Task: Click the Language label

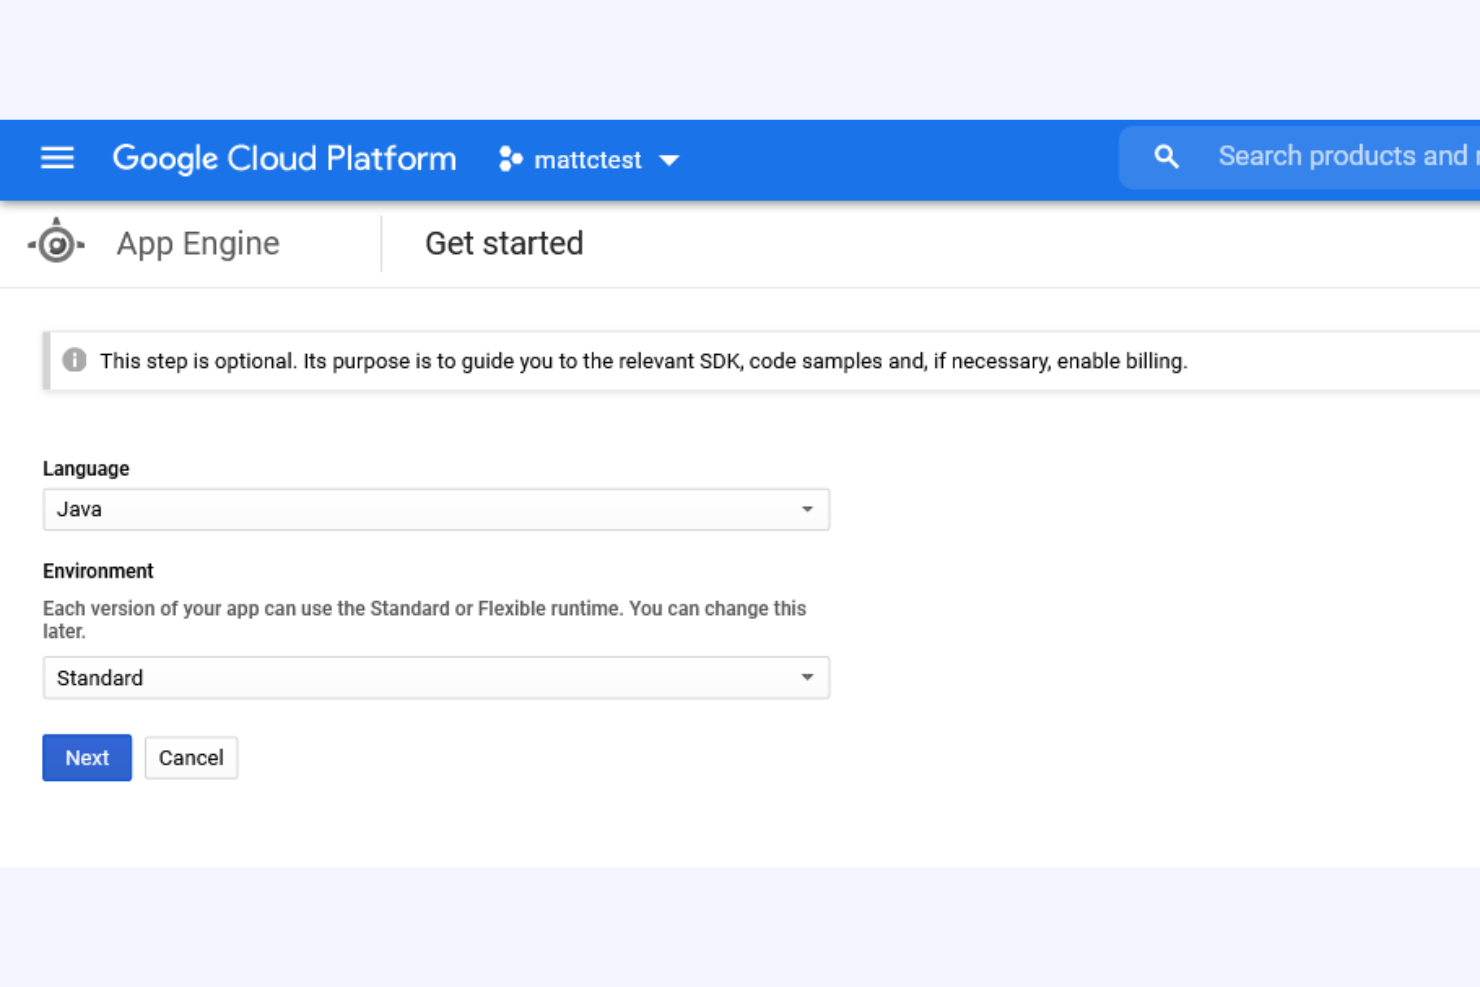Action: click(86, 469)
